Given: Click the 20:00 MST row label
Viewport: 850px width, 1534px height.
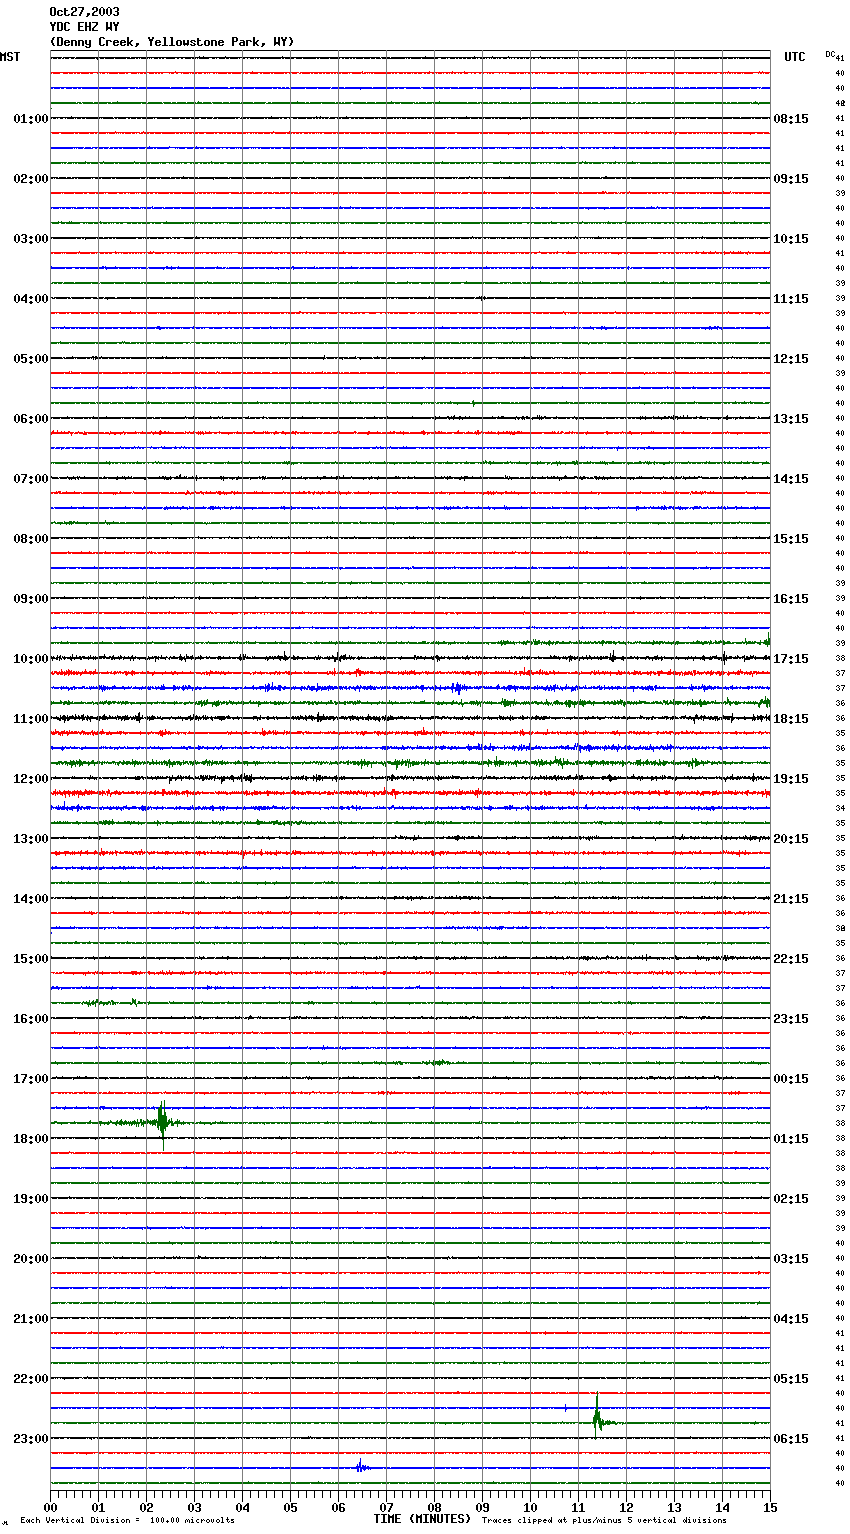Looking at the screenshot, I should 31,1259.
